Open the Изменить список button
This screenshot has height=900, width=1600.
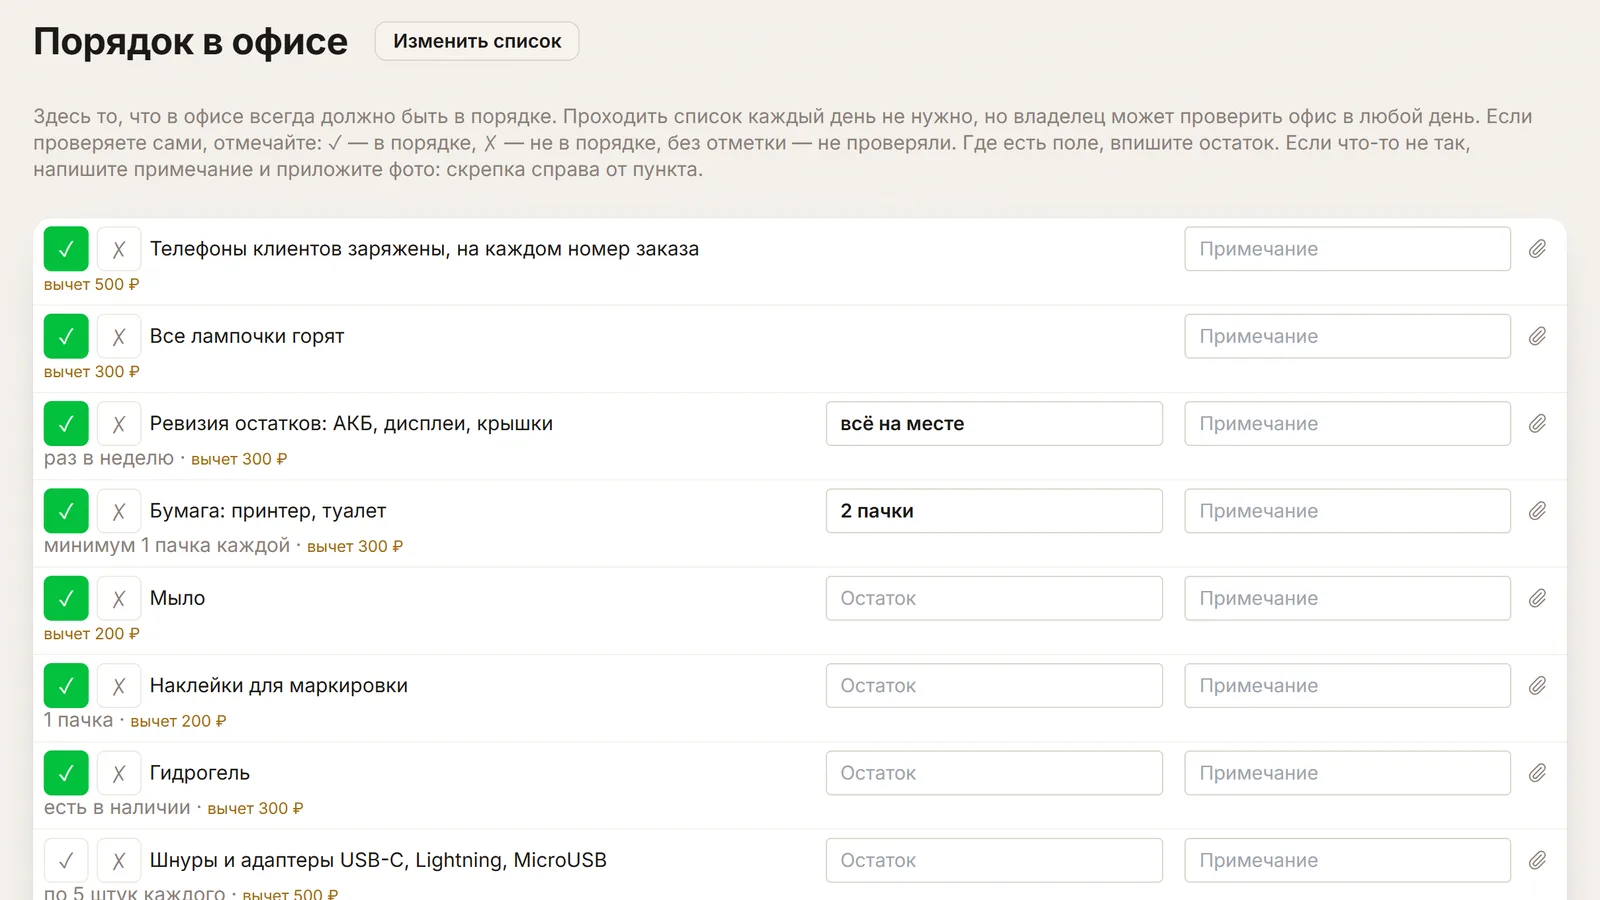click(477, 41)
